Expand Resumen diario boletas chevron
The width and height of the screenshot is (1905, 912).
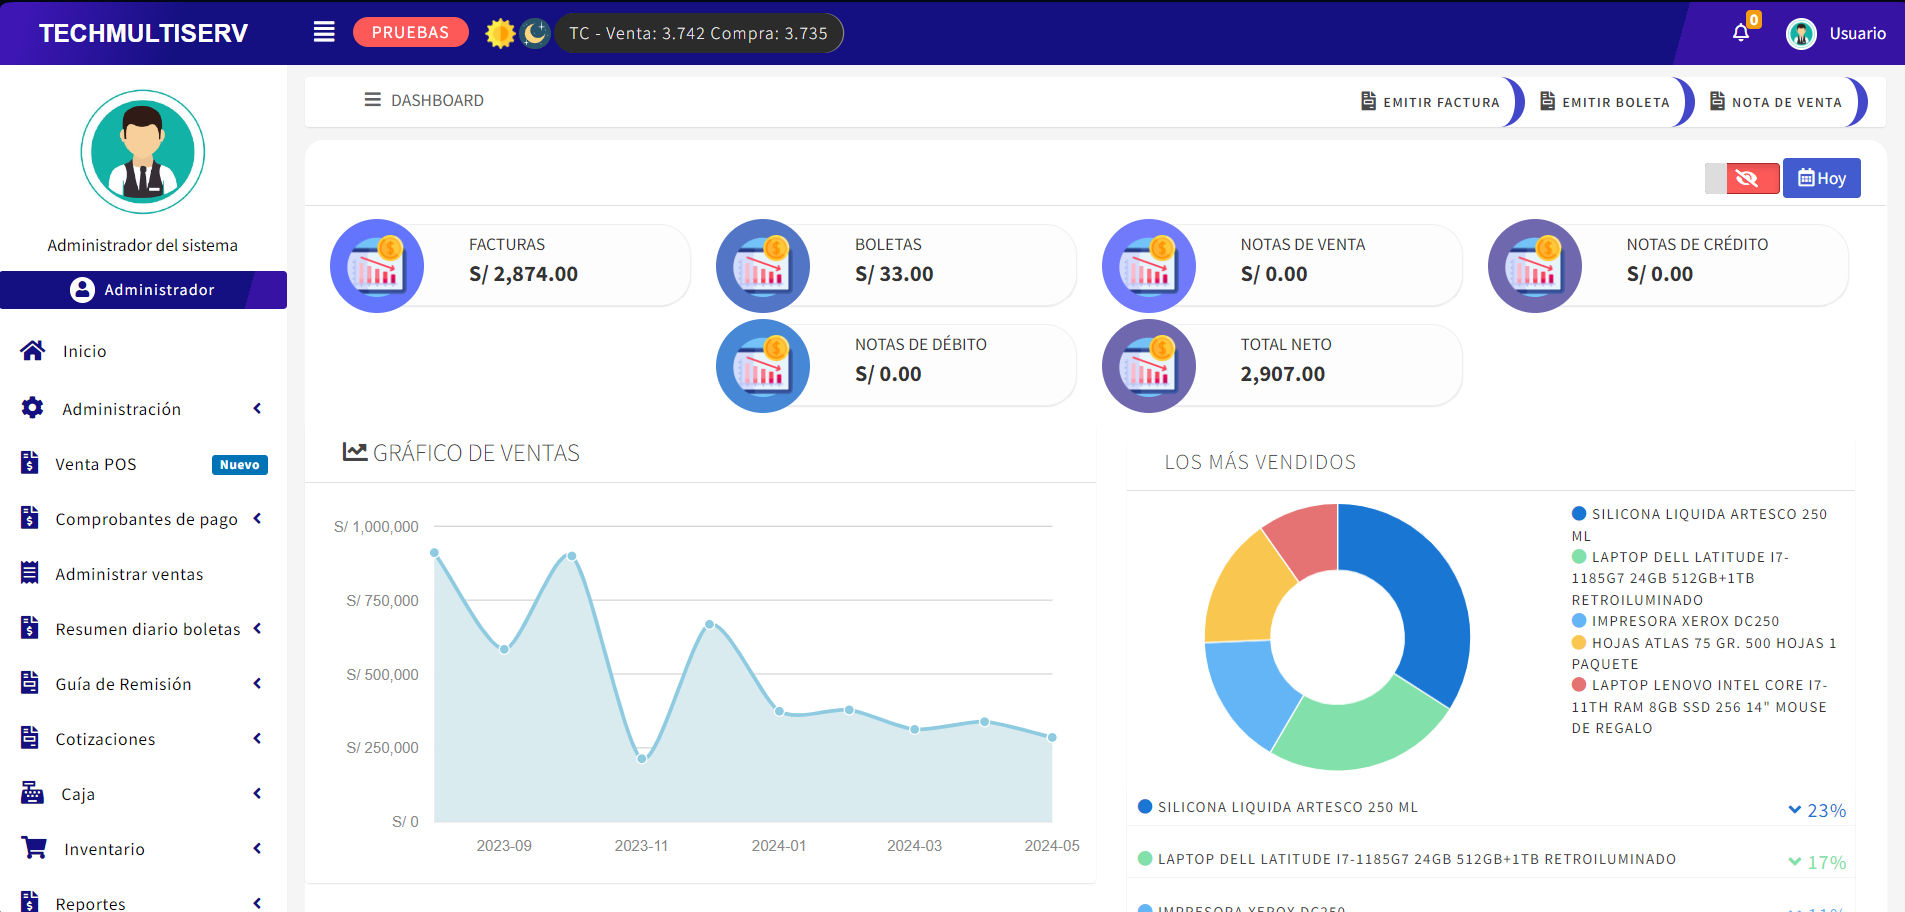257,628
